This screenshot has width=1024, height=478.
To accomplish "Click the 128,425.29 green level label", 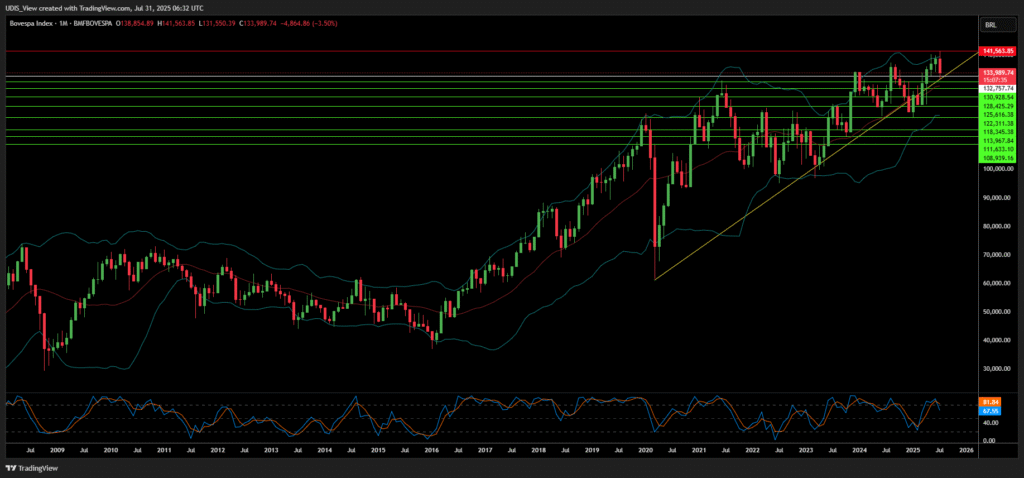I will pyautogui.click(x=998, y=106).
